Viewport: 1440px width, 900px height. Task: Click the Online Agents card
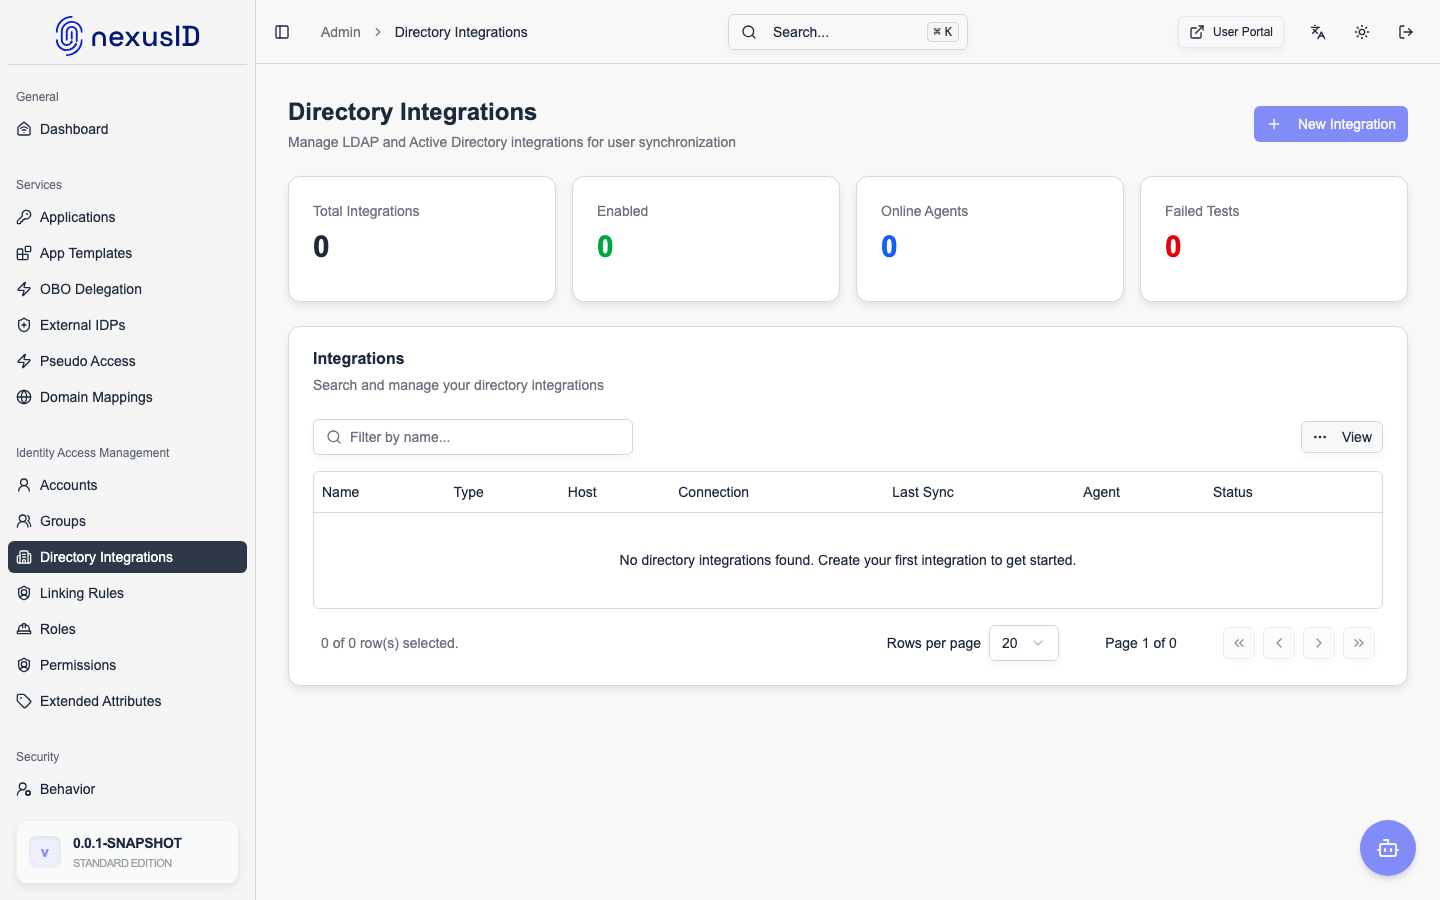pyautogui.click(x=990, y=239)
